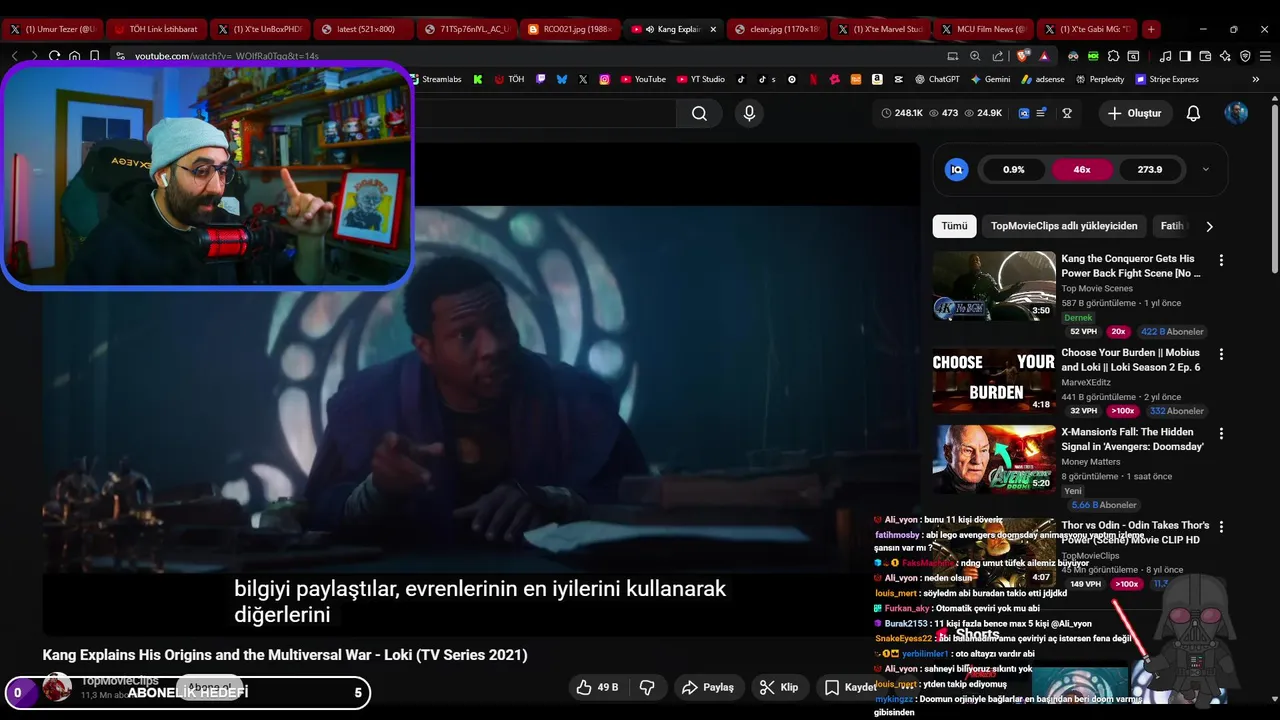The height and width of the screenshot is (720, 1280).
Task: Open the green Kick bookmark icon
Action: point(478,79)
